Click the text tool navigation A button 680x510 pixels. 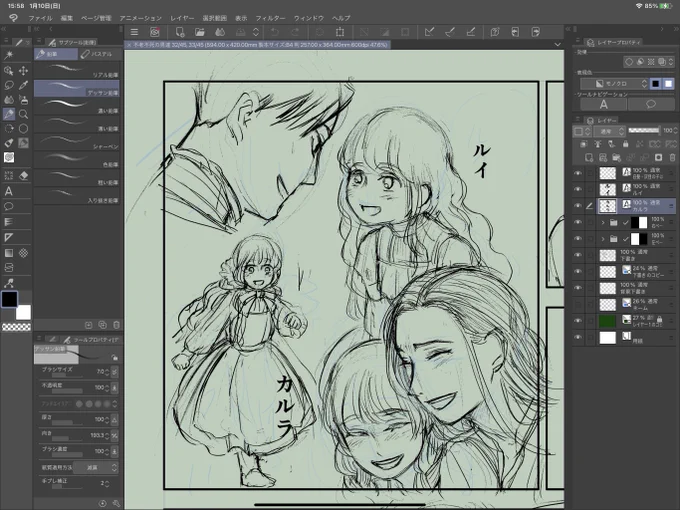click(603, 105)
